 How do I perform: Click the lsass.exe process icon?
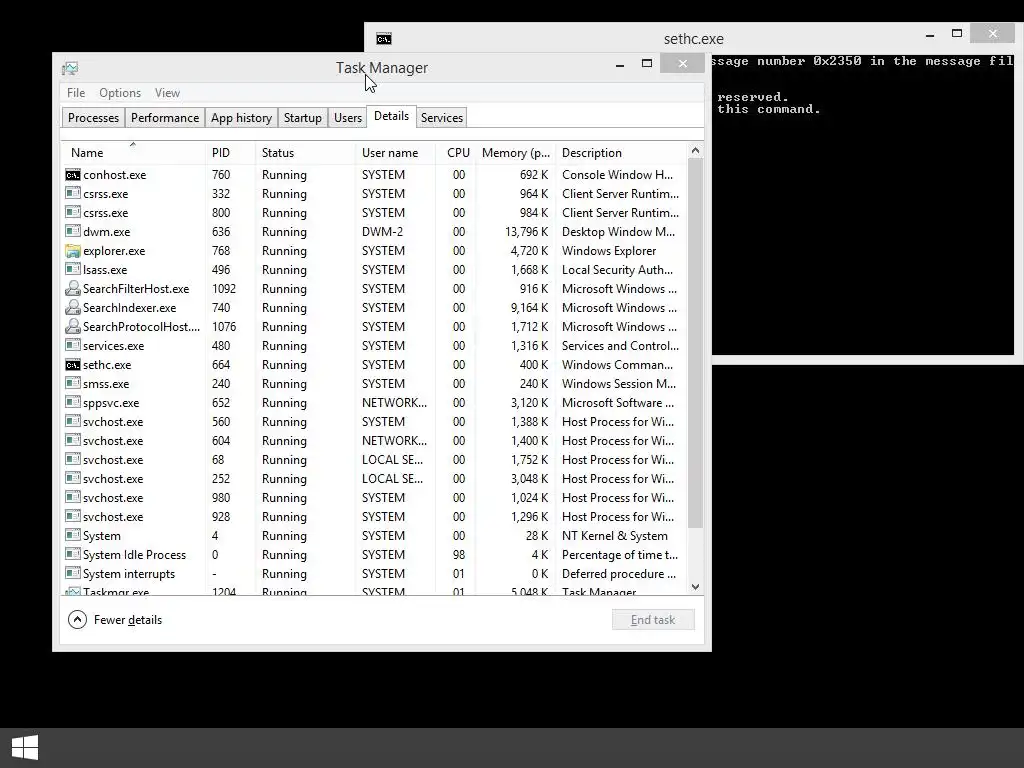[72, 269]
